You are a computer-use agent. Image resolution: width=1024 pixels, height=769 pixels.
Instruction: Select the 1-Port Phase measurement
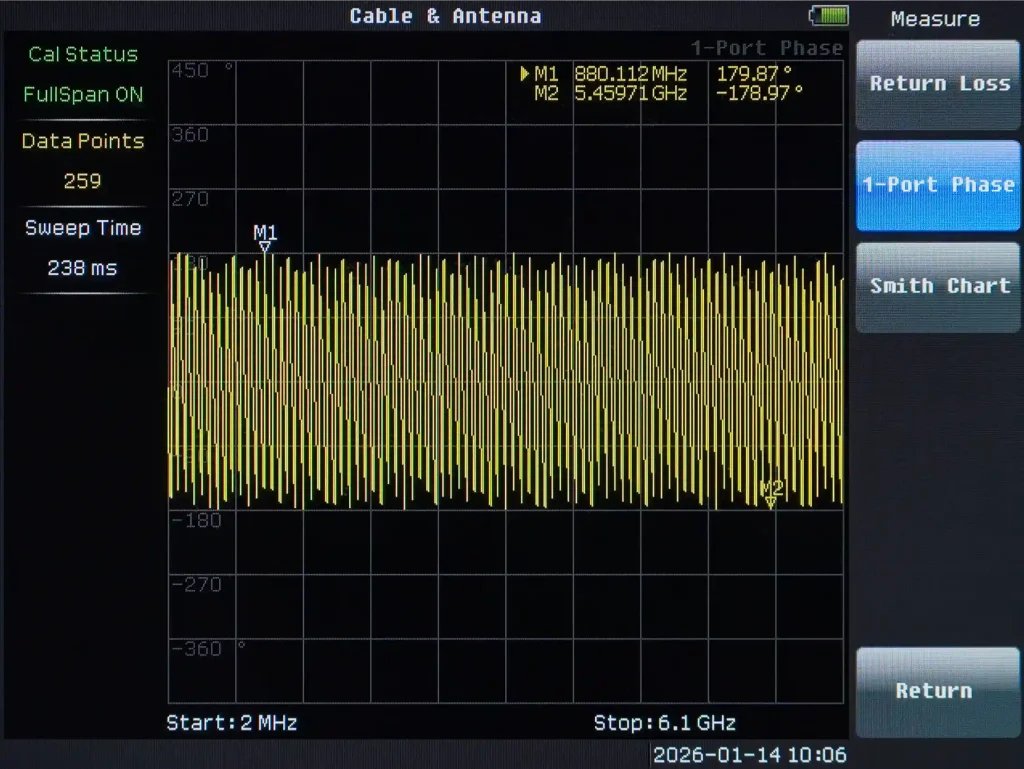coord(936,185)
